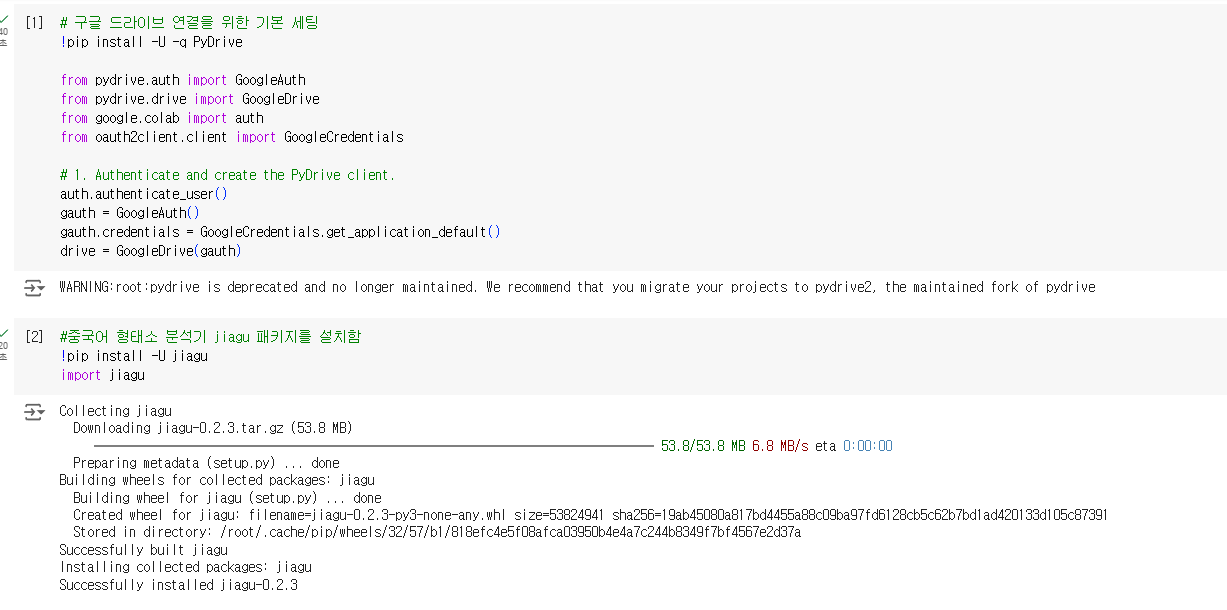Click the green checkmark beside cell 1
The height and width of the screenshot is (610, 1227).
tap(4, 19)
